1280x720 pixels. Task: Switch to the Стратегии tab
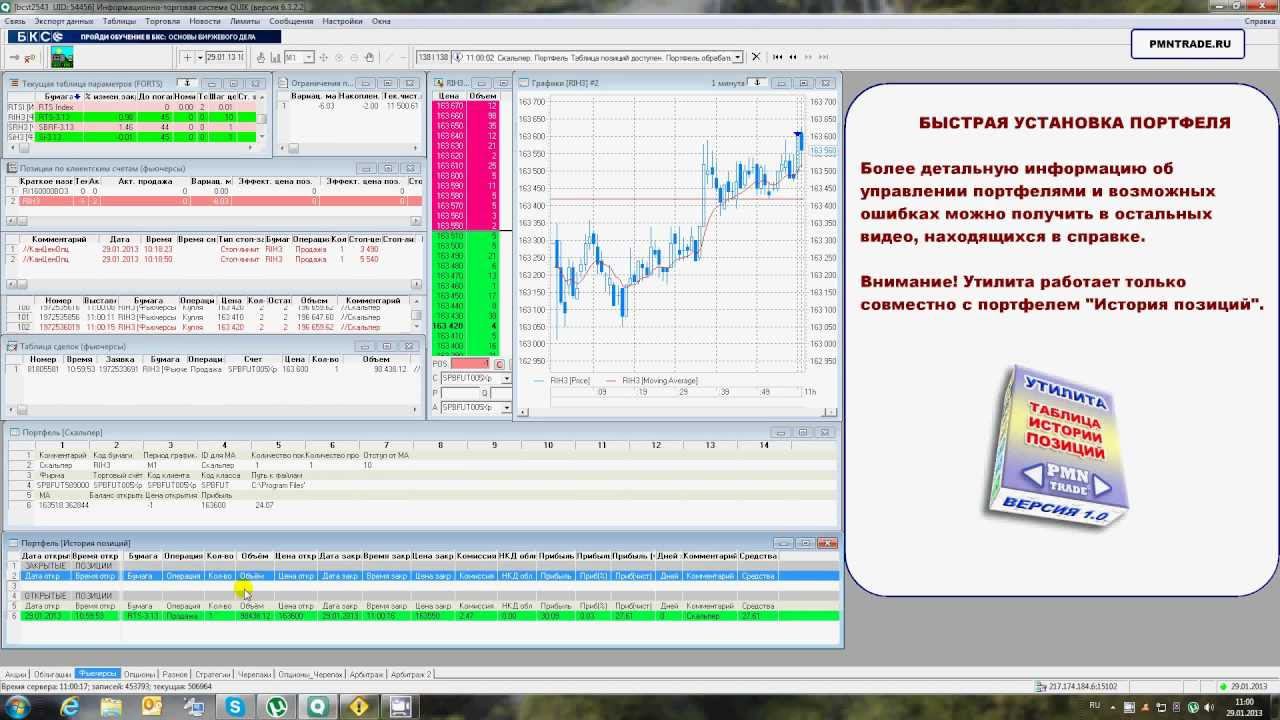coord(213,675)
